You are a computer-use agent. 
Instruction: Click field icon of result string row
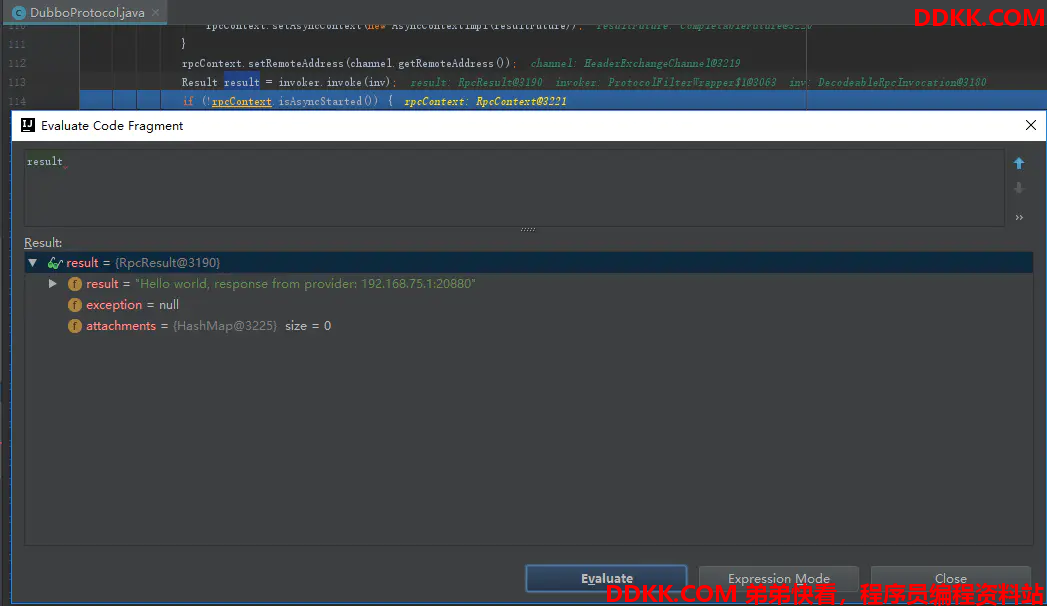[x=75, y=284]
